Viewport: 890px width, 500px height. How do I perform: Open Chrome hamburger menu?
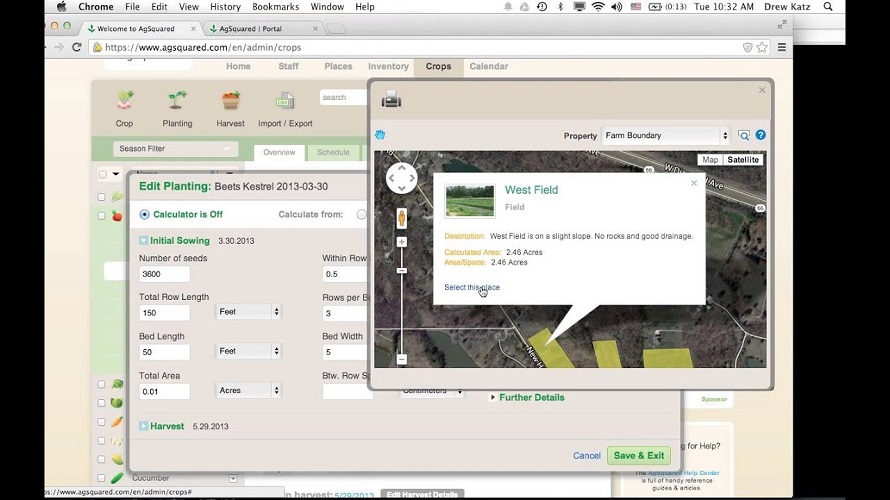(x=782, y=48)
